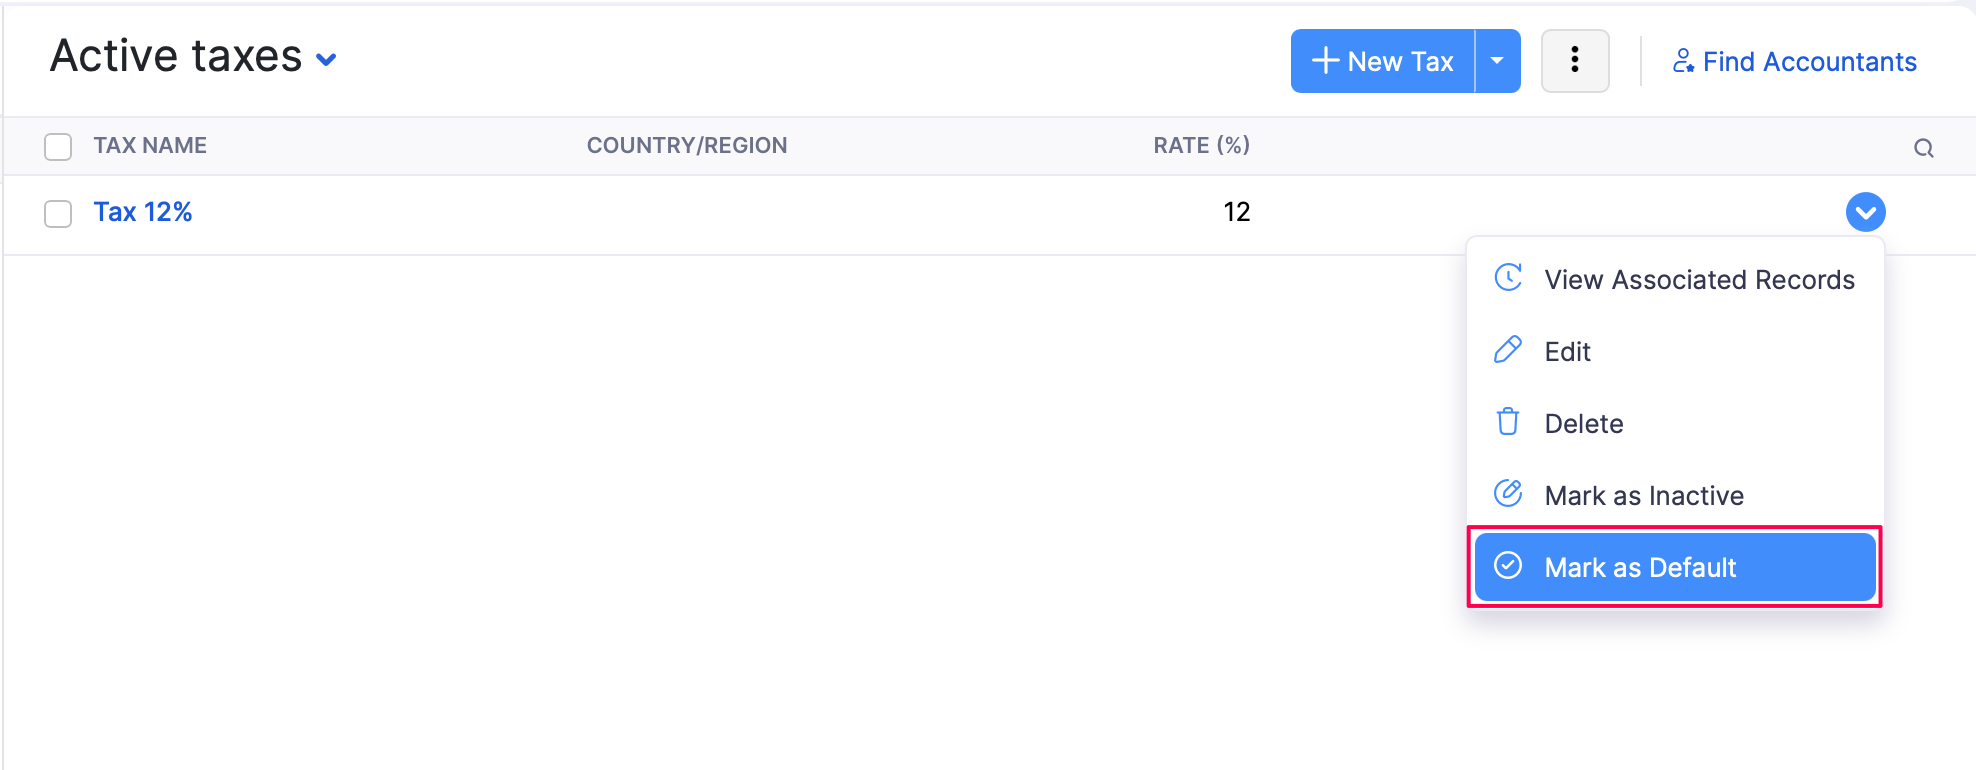The image size is (1976, 770).
Task: Open the three-dot more options button
Action: (1575, 61)
